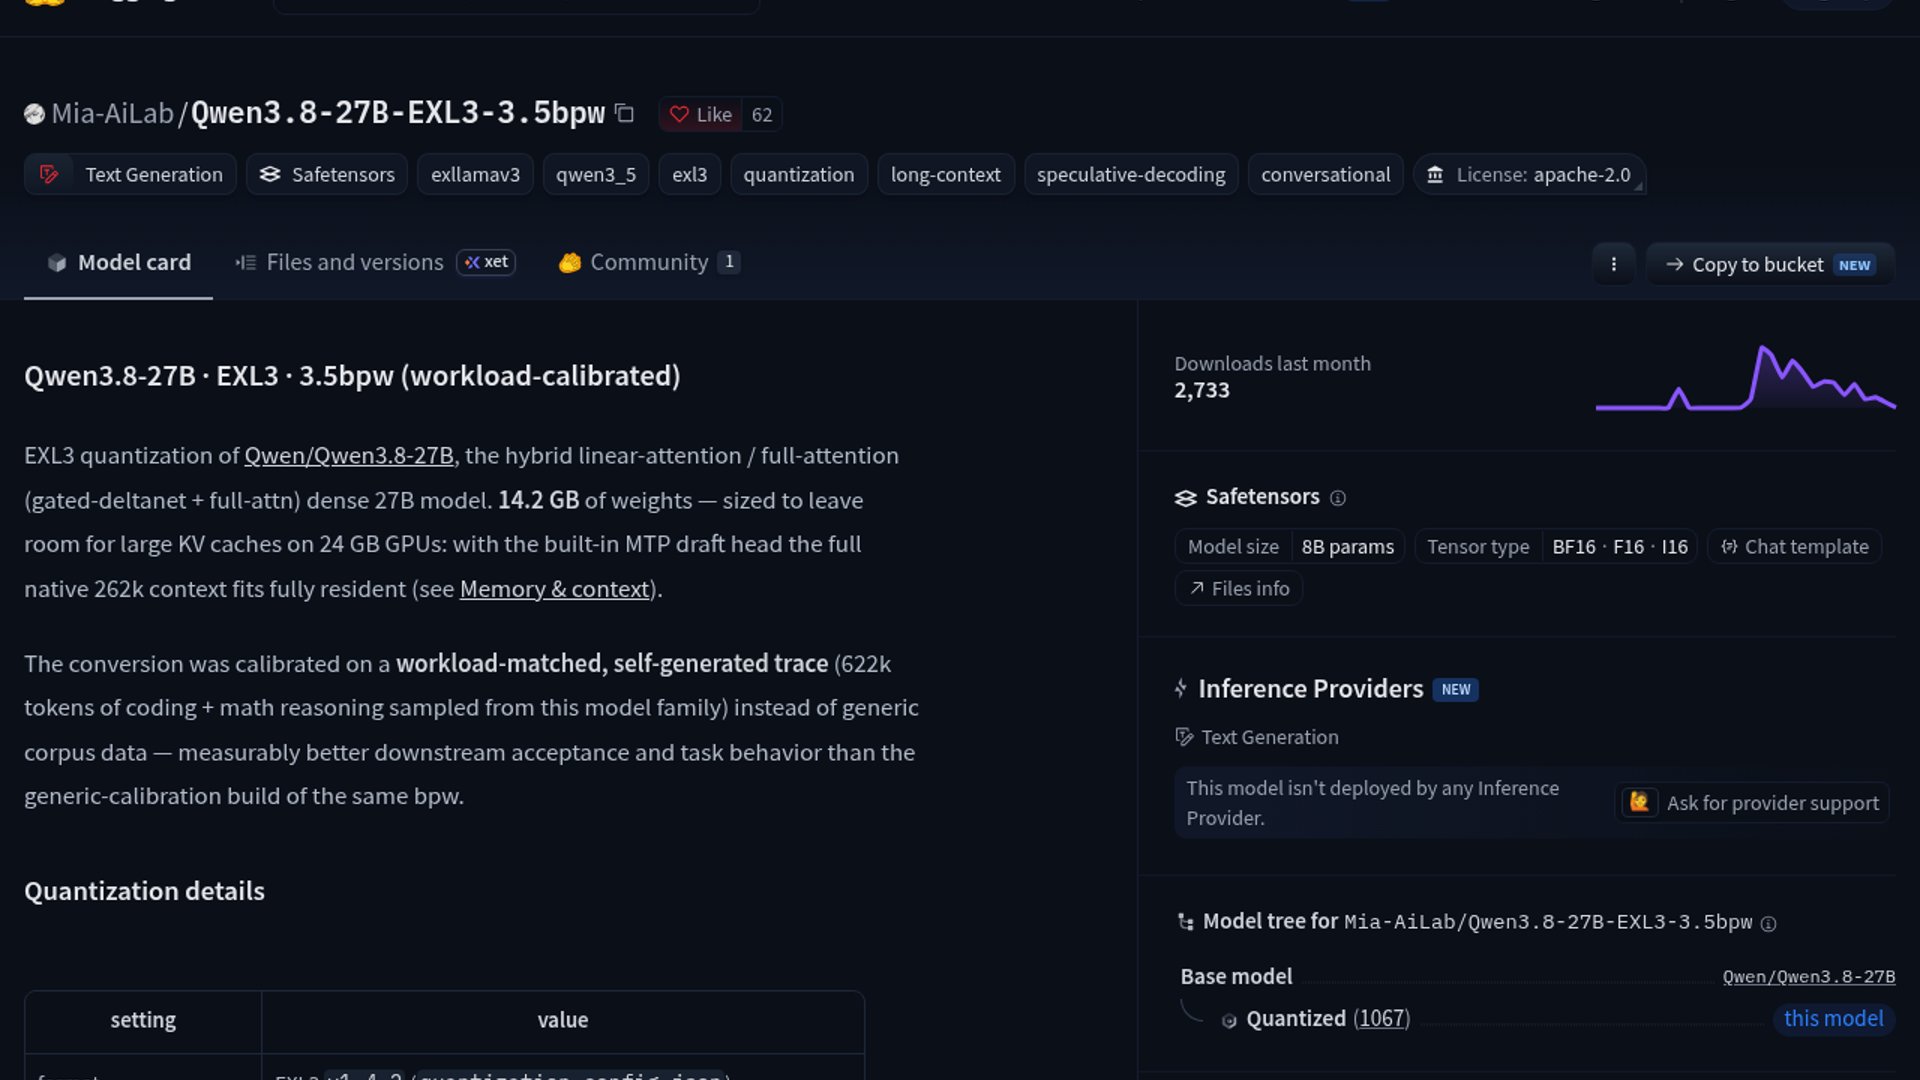This screenshot has width=1920, height=1080.
Task: Follow the Memory & context link
Action: point(555,589)
